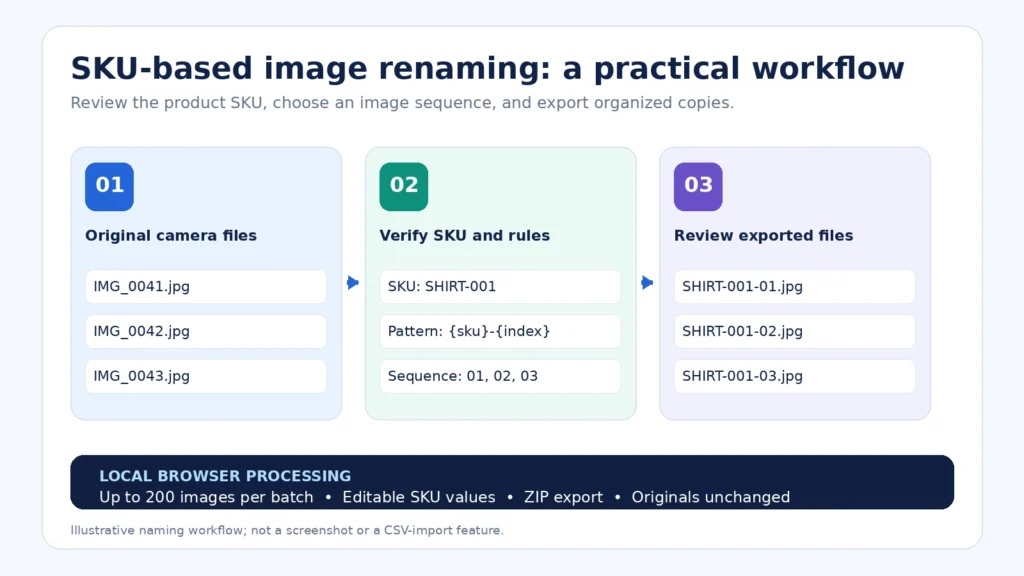The image size is (1024, 576).
Task: Click the Editable SKU values text
Action: [419, 498]
